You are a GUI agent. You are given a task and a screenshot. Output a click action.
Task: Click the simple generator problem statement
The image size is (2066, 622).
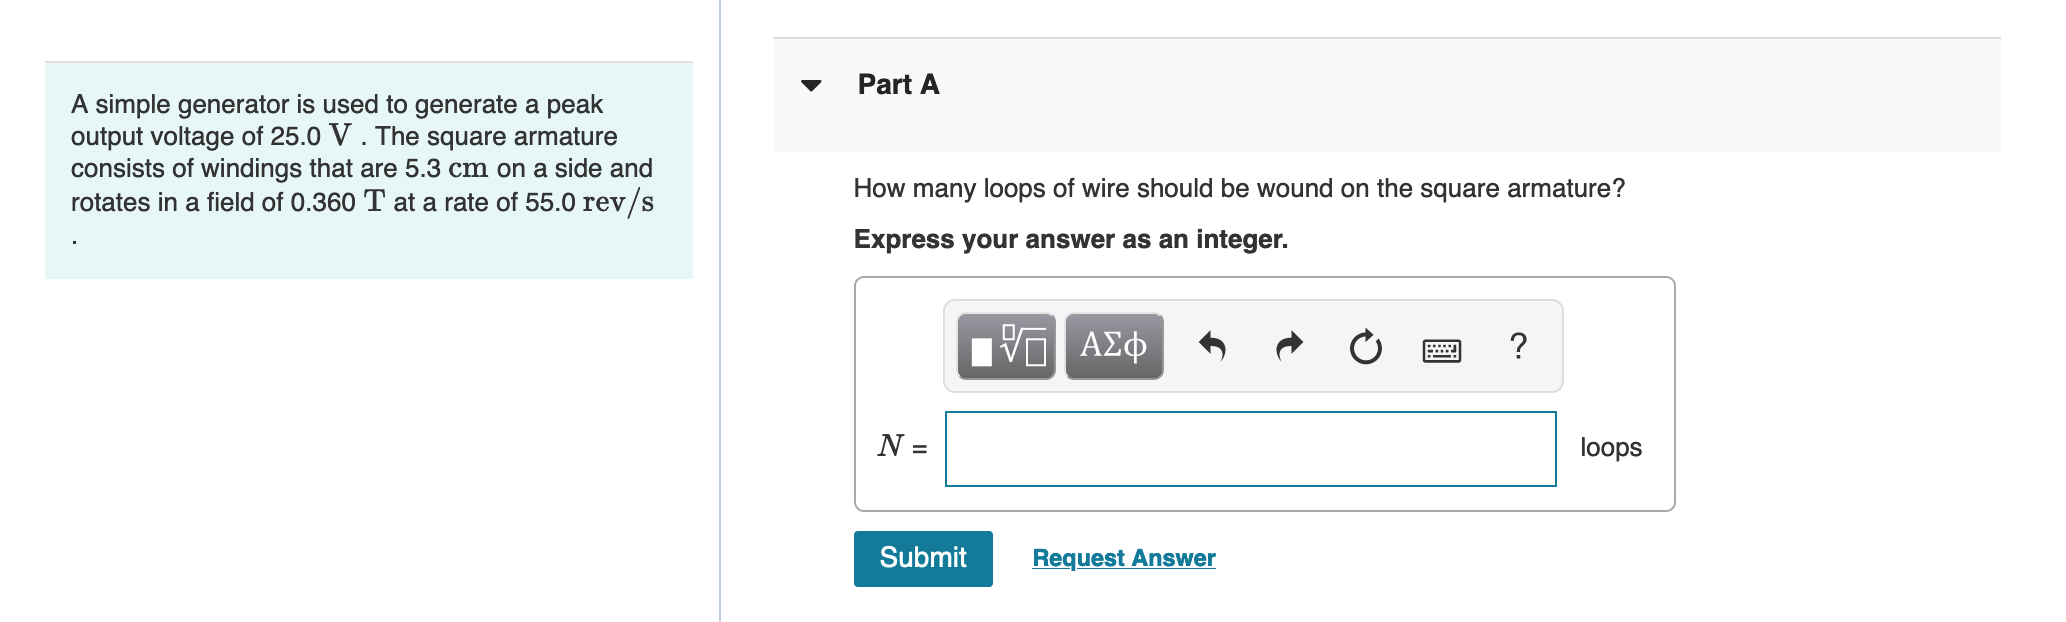365,168
